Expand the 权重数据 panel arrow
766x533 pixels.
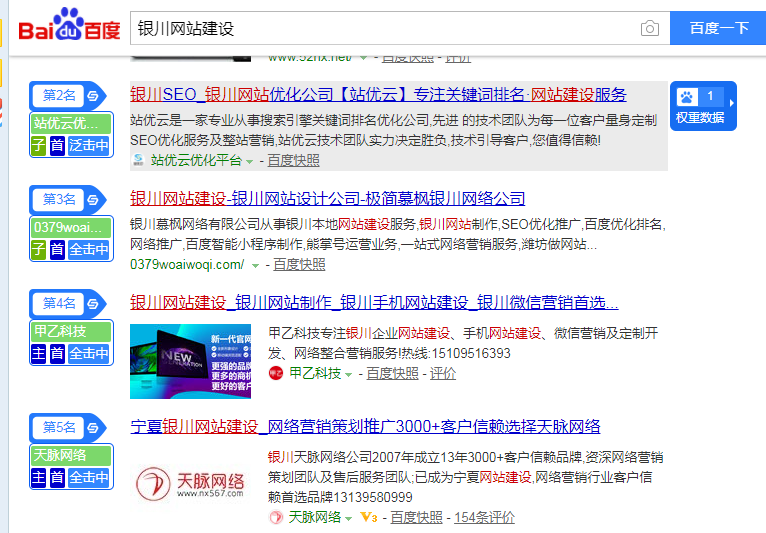click(x=731, y=103)
